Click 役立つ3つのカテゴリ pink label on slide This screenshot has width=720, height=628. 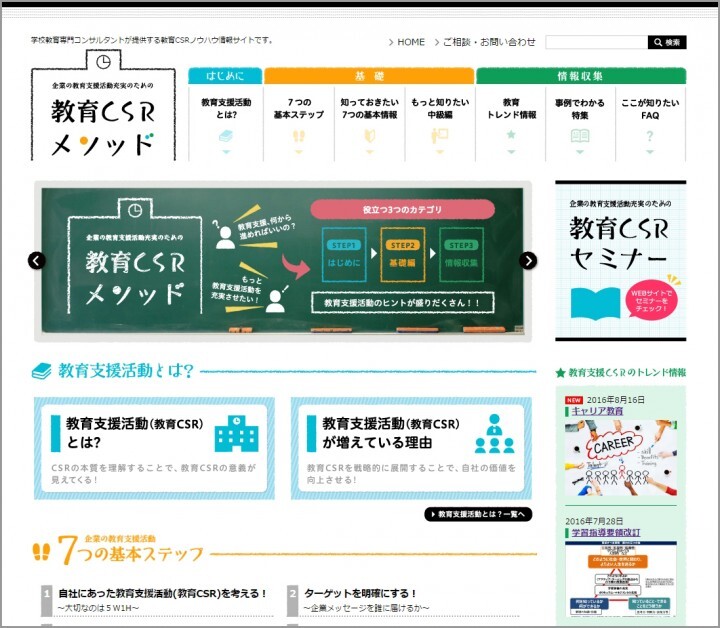coord(402,209)
